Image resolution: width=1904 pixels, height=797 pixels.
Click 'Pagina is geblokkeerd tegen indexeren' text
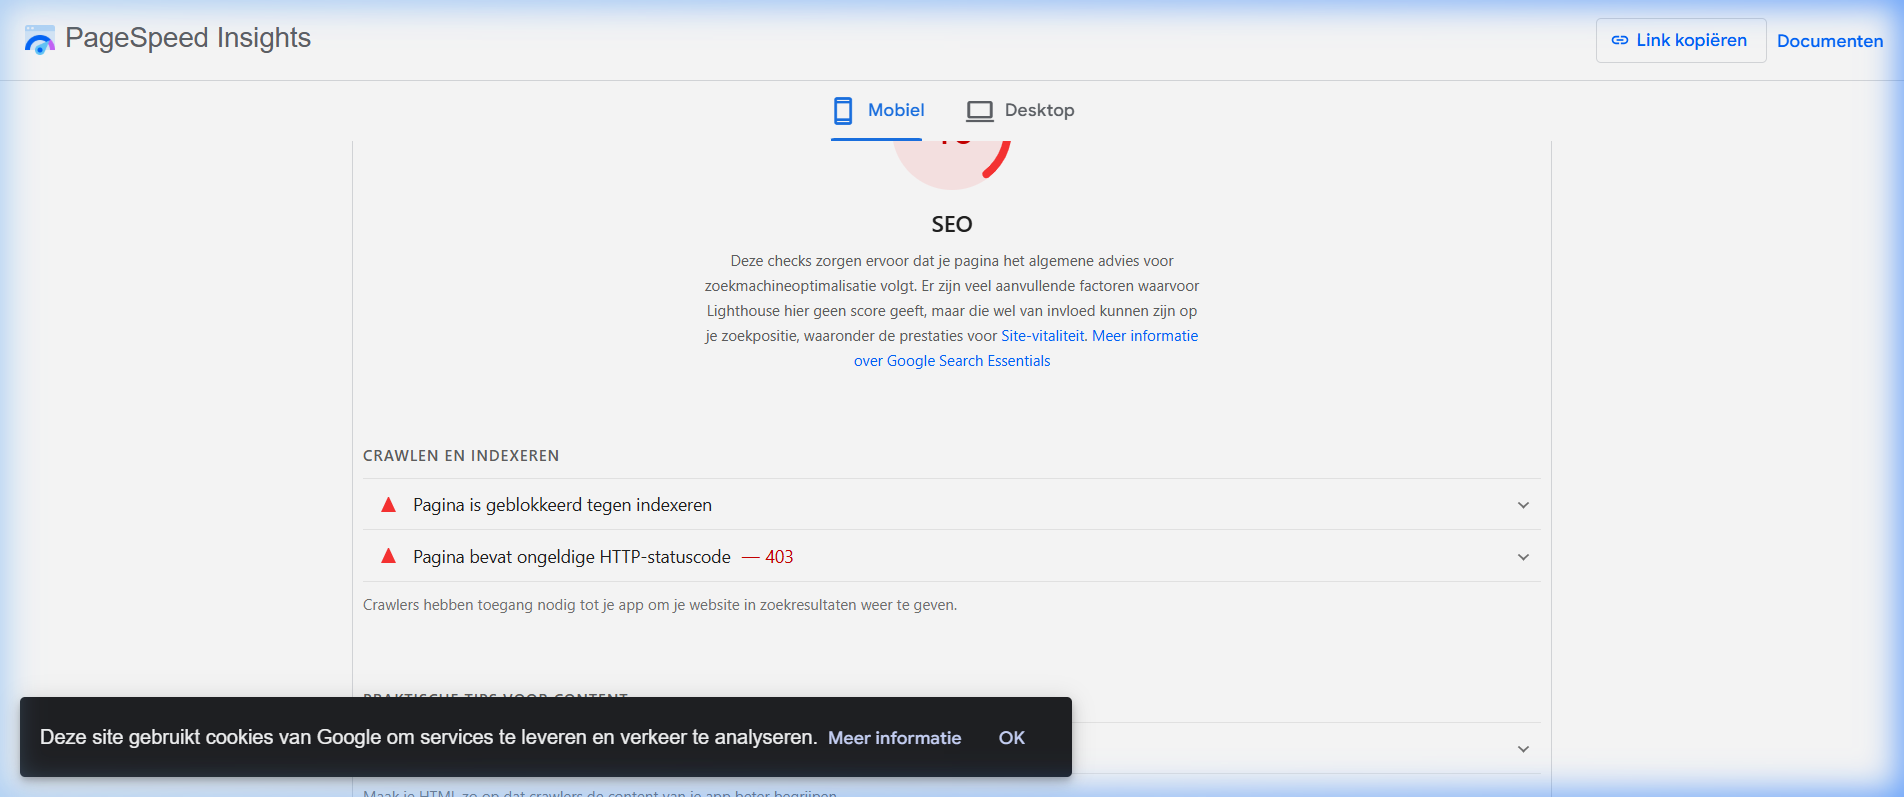(562, 505)
